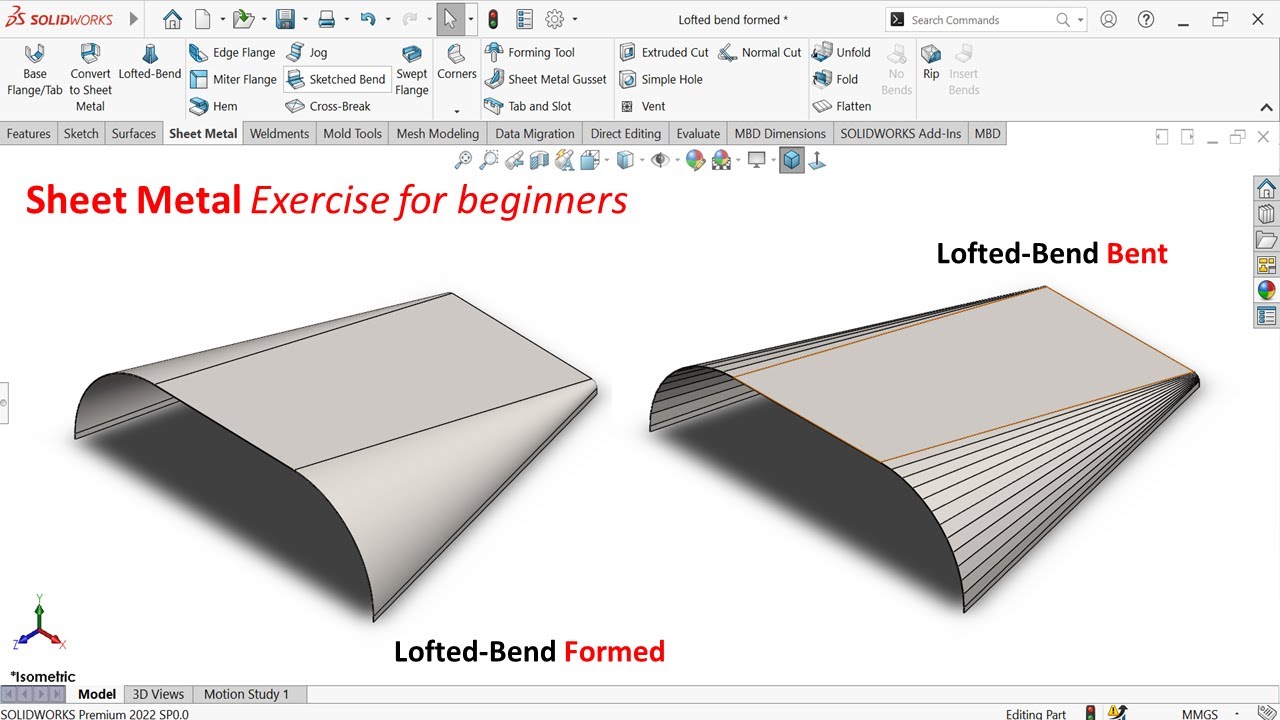The height and width of the screenshot is (720, 1280).
Task: Save the document with floppy icon
Action: [285, 19]
